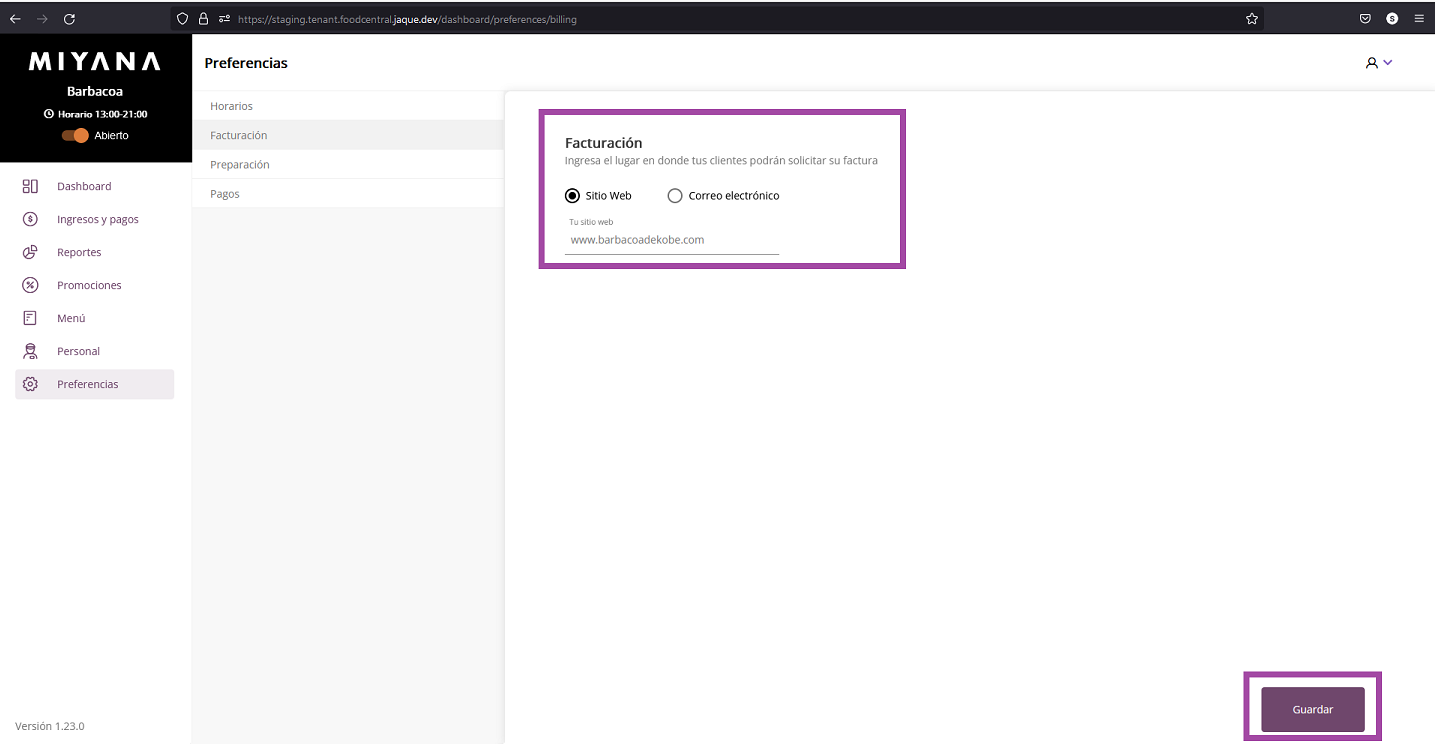Click the Dashboard grid icon
Screen dimensions: 1435x744
[30, 186]
